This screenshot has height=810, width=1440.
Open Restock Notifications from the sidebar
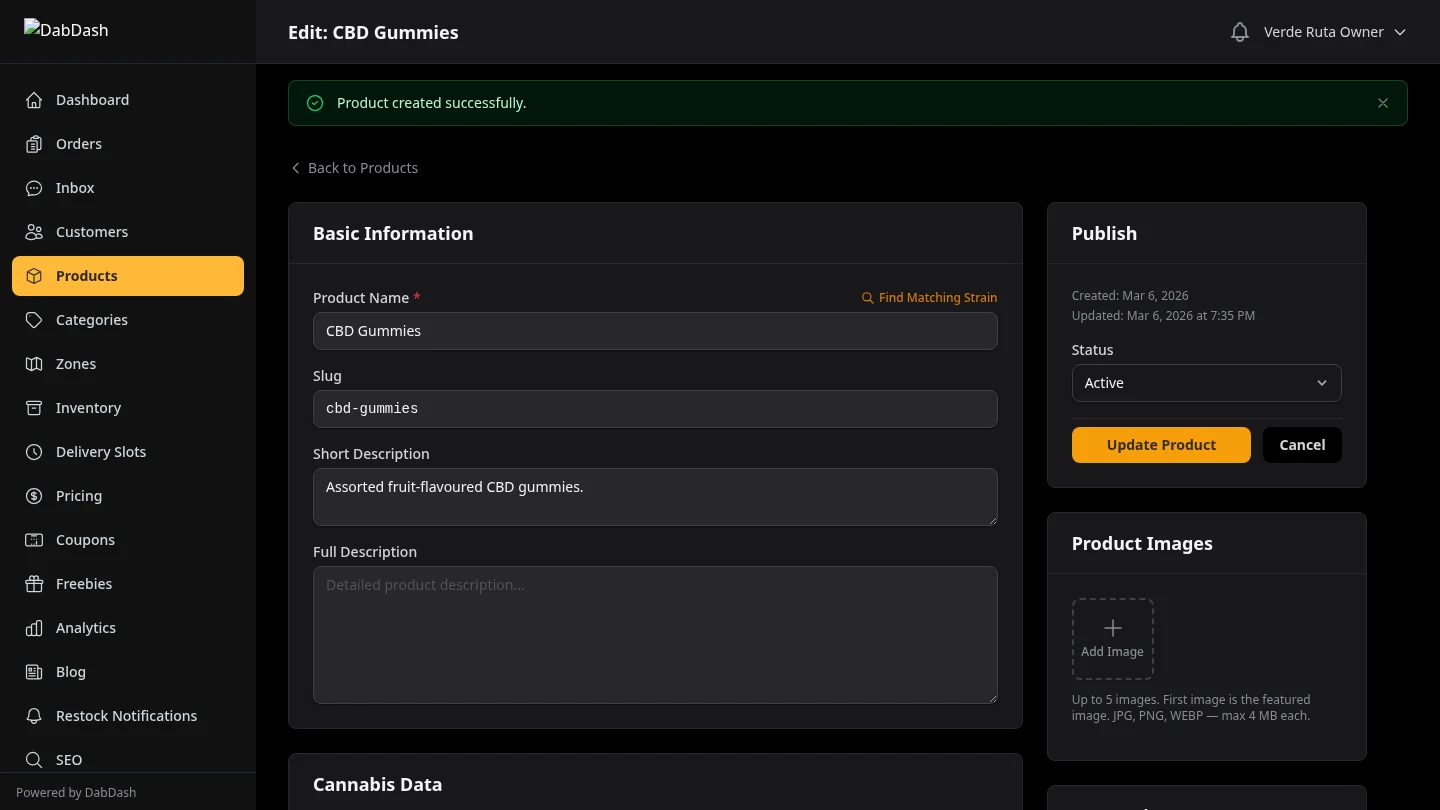point(126,716)
